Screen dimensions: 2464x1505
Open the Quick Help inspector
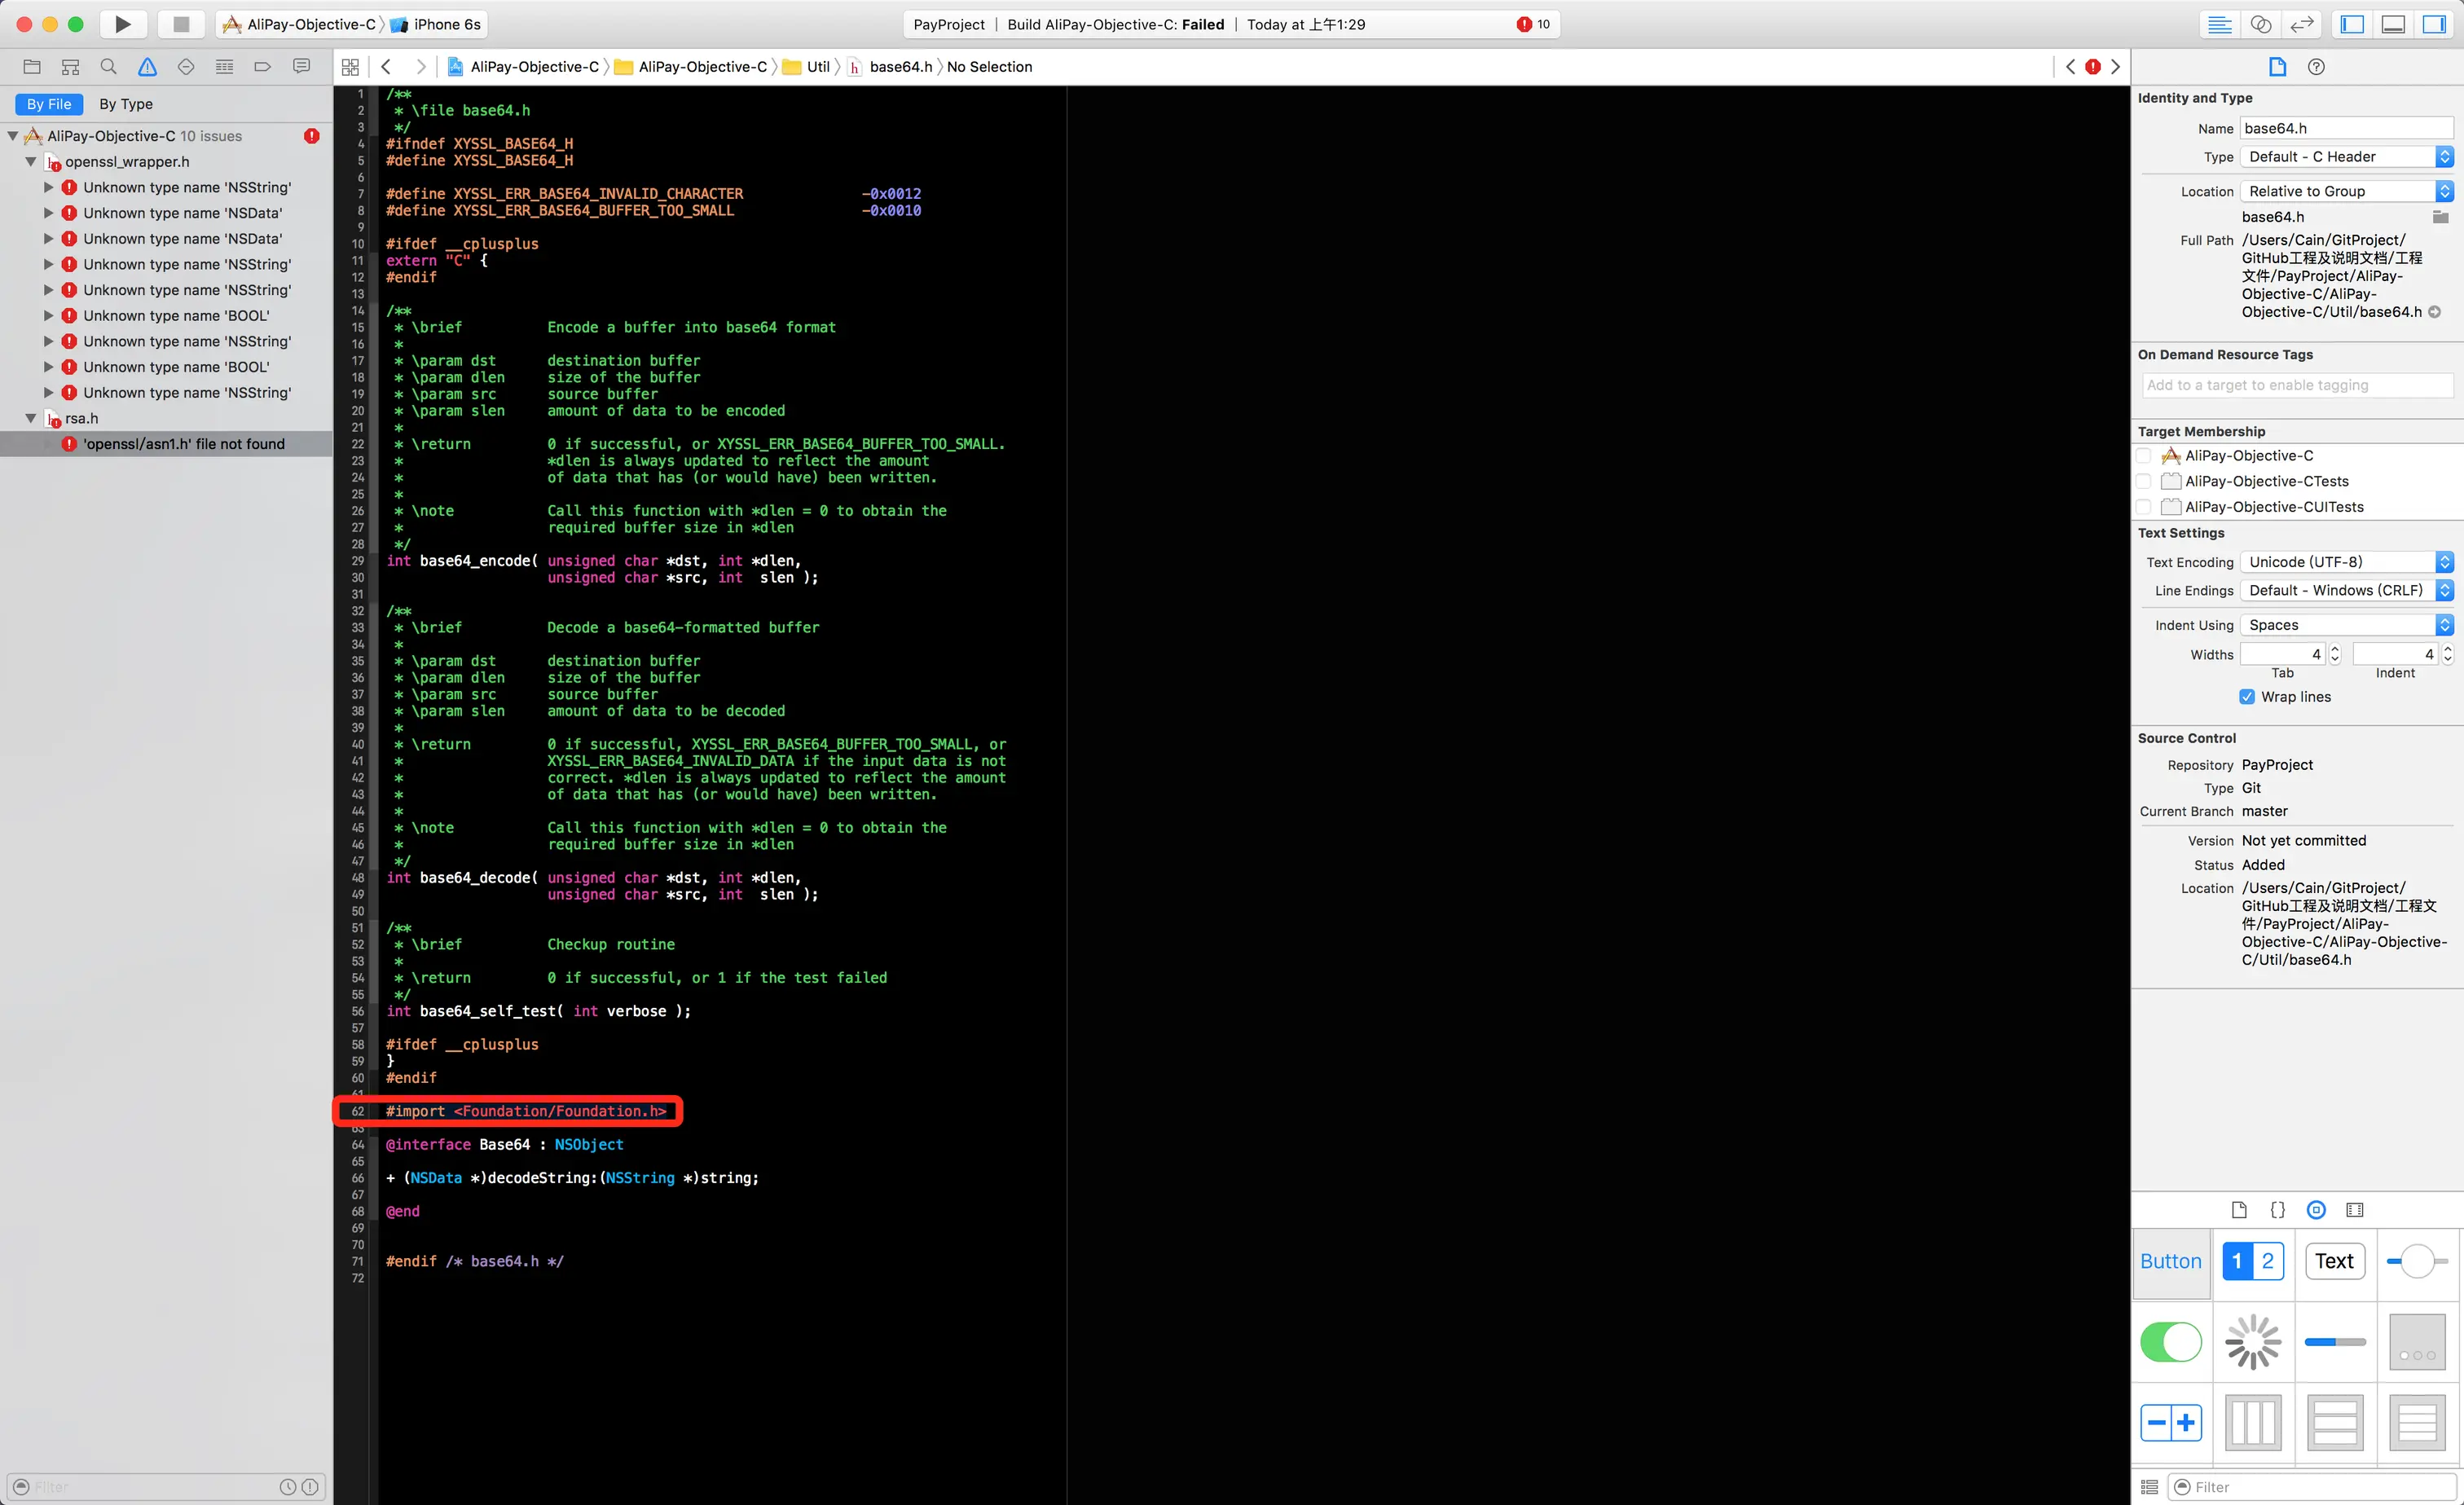[x=2316, y=67]
